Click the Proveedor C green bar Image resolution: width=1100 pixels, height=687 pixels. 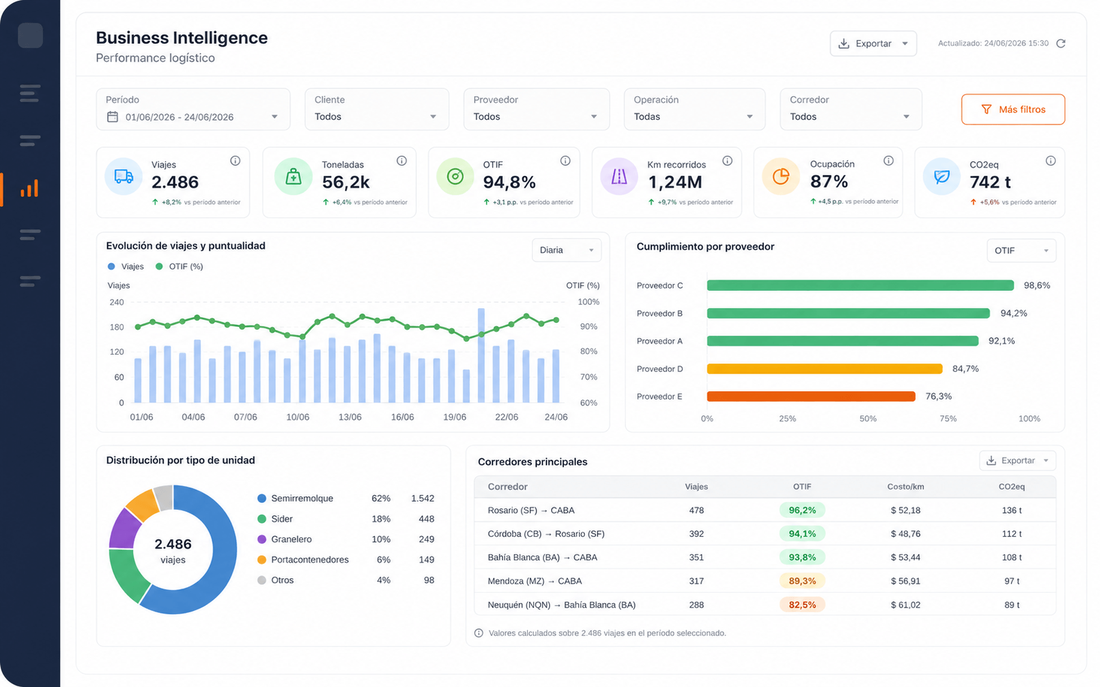pyautogui.click(x=860, y=285)
